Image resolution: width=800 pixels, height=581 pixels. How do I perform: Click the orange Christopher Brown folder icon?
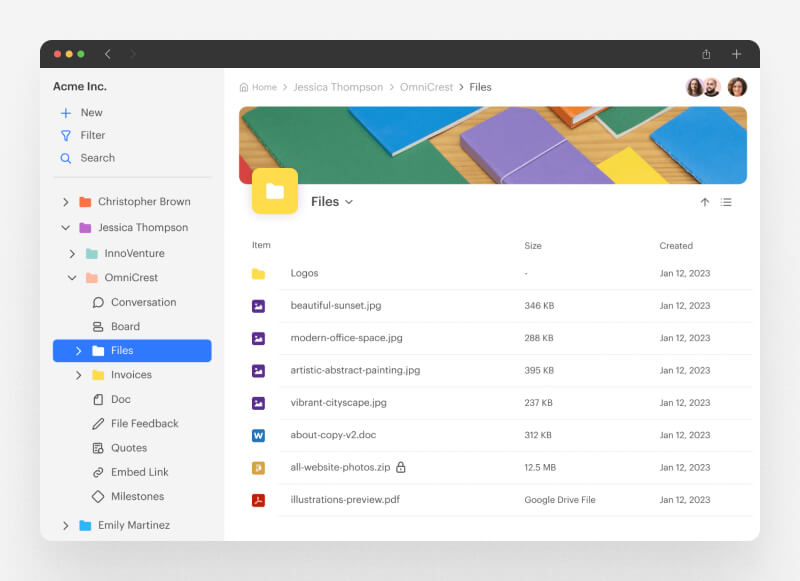pyautogui.click(x=85, y=202)
